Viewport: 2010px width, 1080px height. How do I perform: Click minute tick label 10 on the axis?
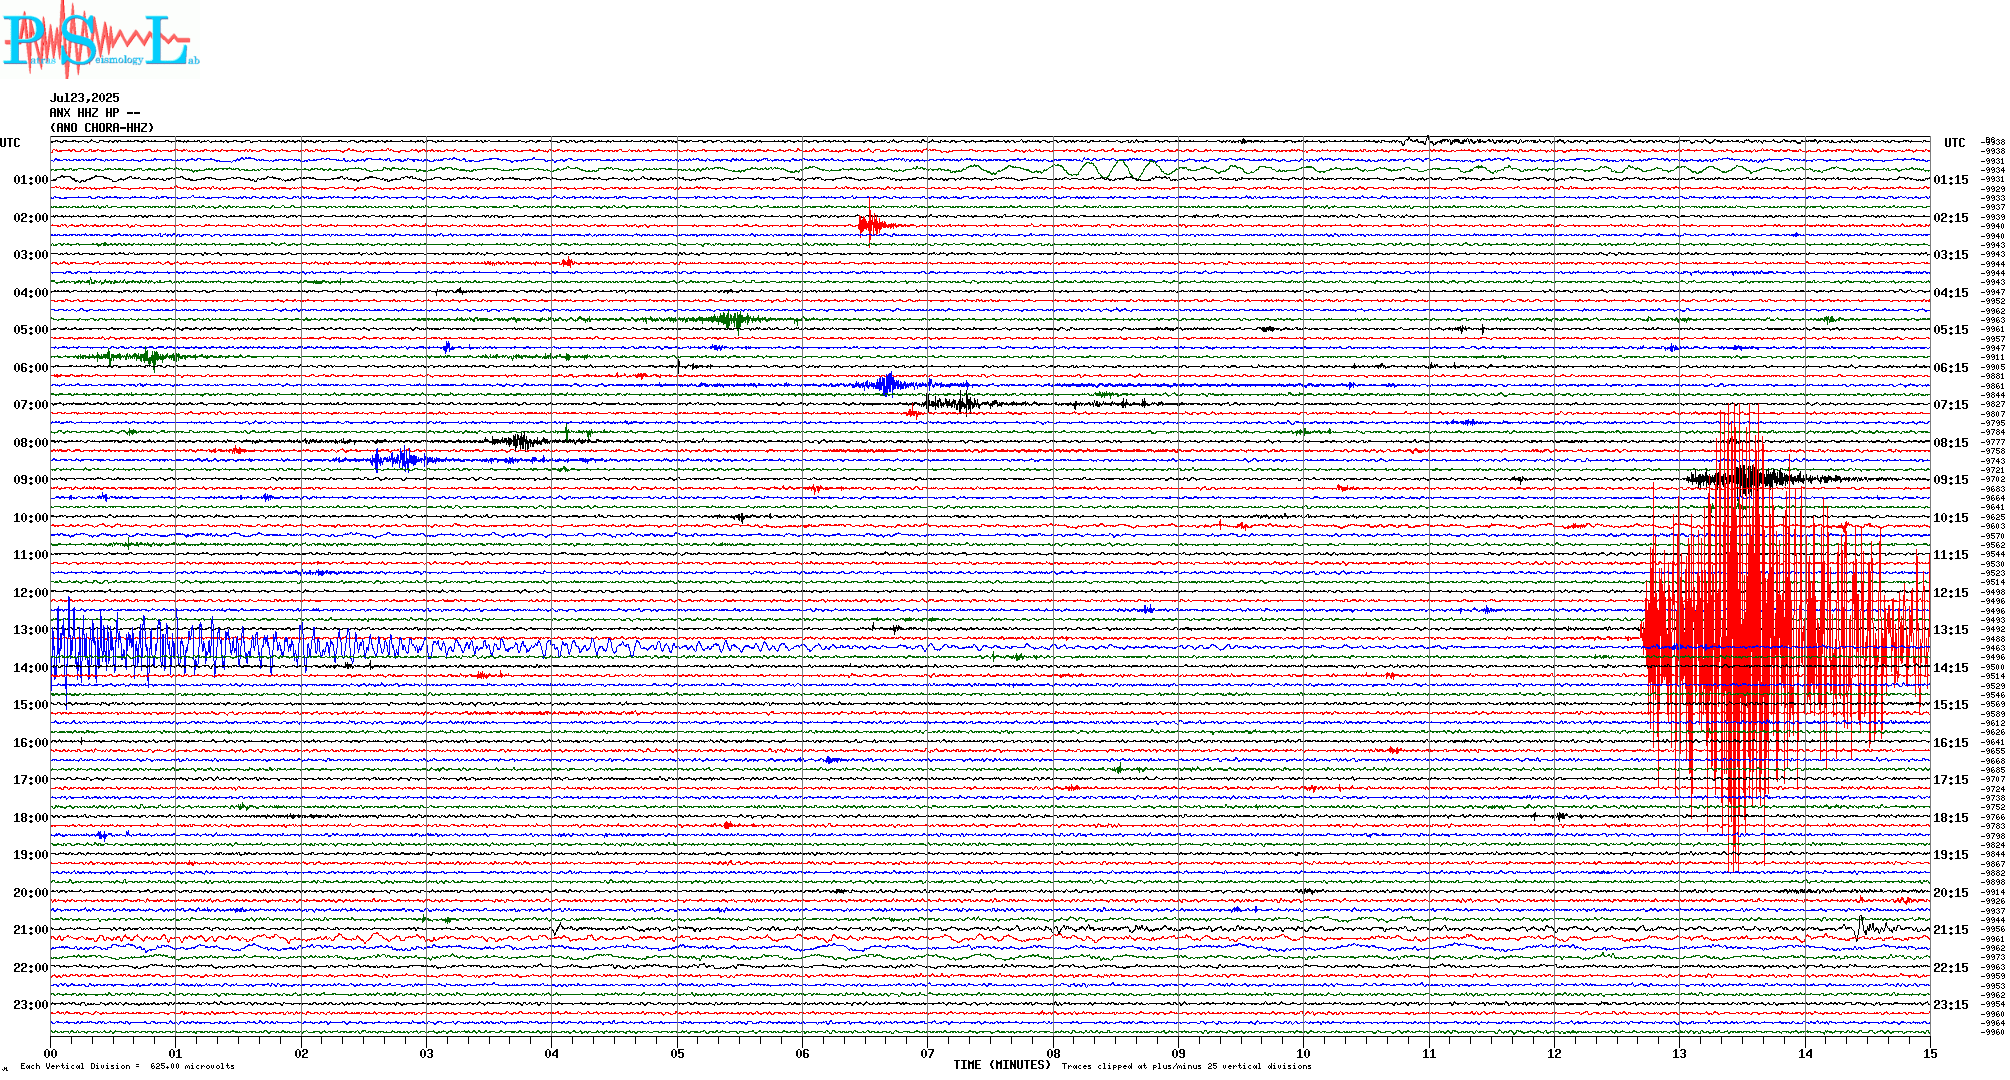click(1304, 1053)
